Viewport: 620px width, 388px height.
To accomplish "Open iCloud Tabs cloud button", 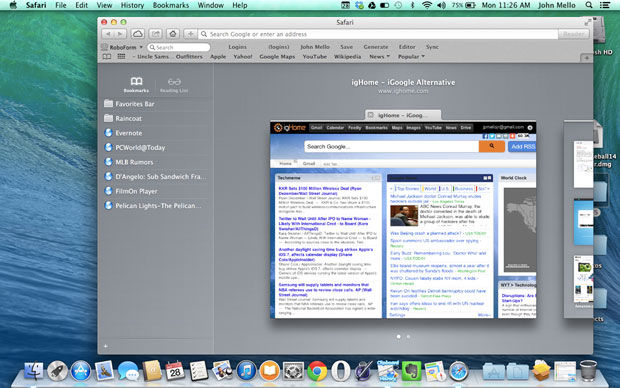I will [x=138, y=34].
